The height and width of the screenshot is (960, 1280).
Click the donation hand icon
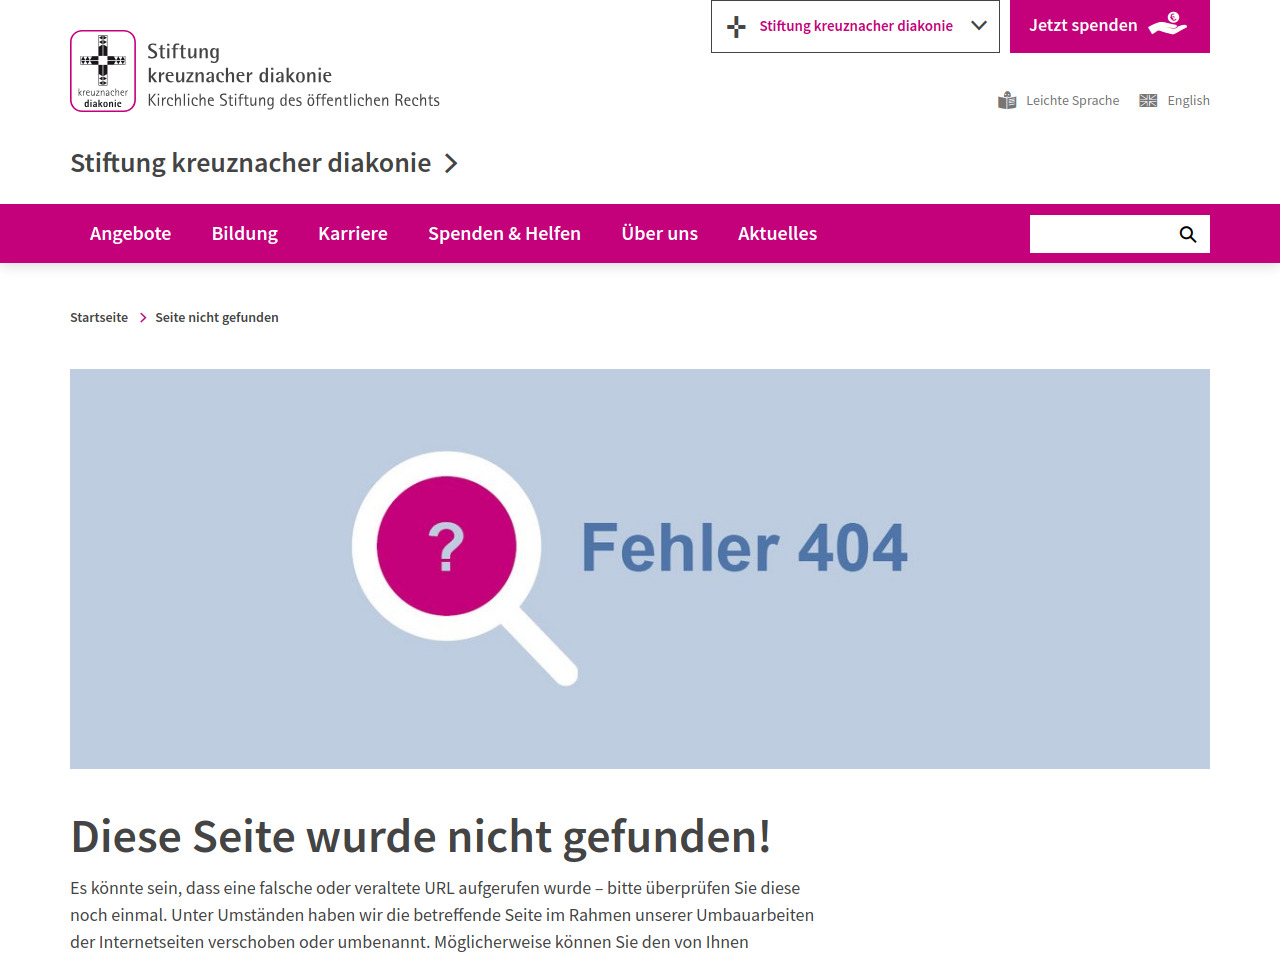pyautogui.click(x=1167, y=25)
